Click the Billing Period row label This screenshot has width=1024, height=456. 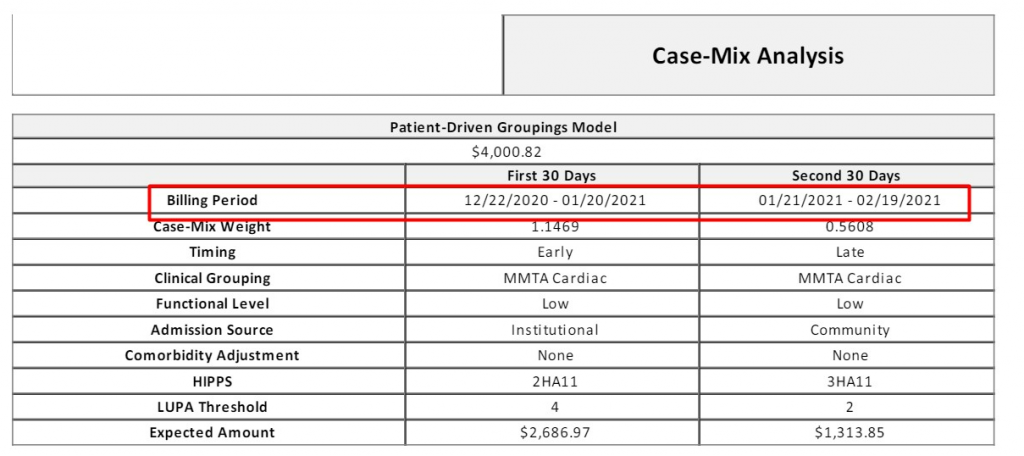[x=212, y=201]
